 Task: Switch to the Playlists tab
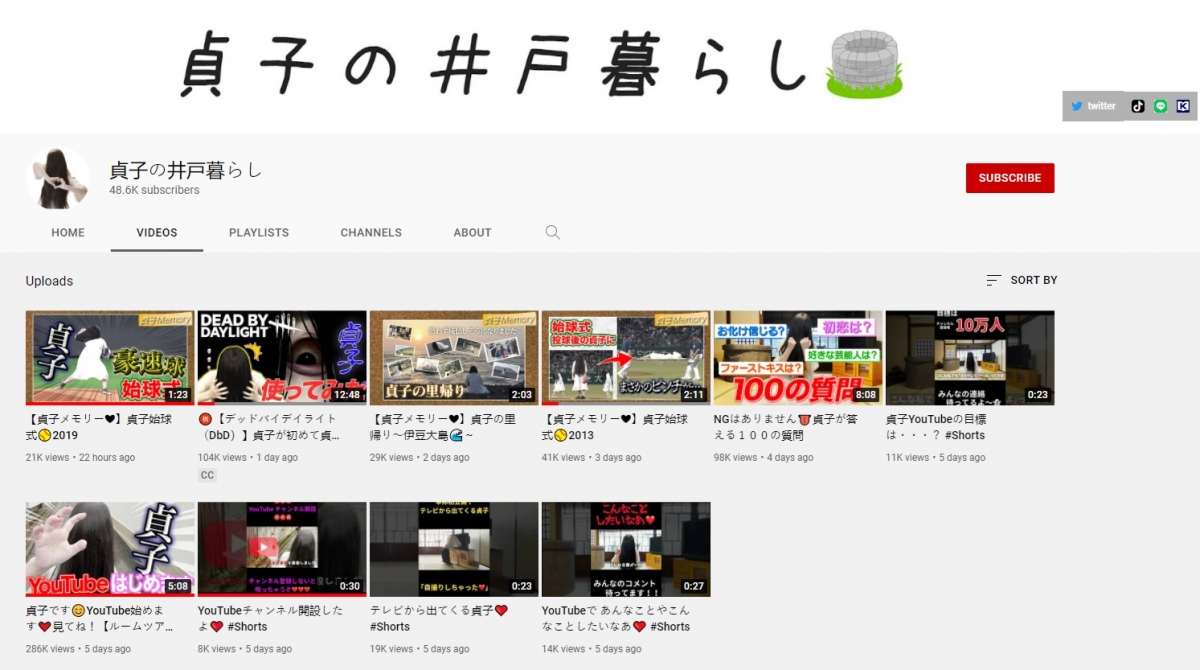(x=259, y=232)
